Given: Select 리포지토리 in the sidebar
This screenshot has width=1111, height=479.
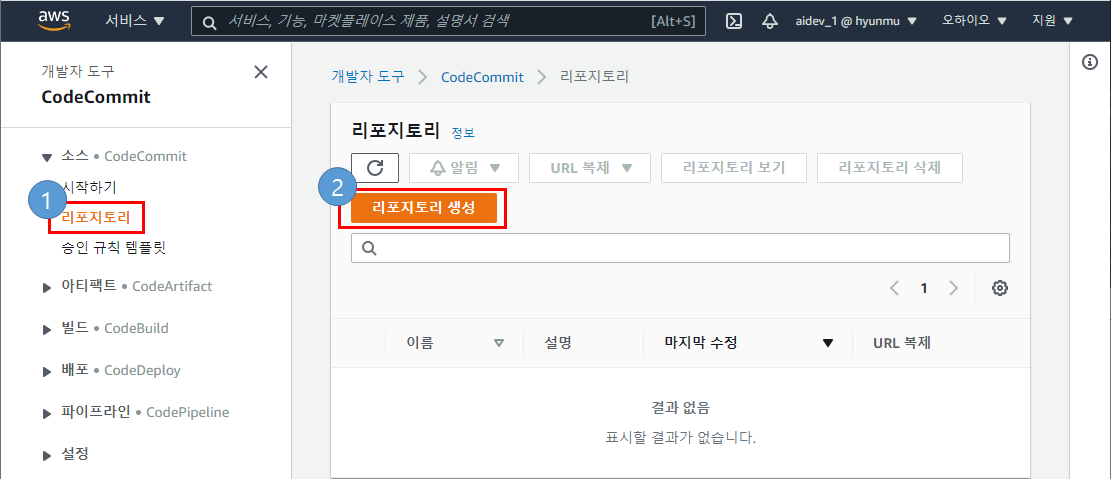Looking at the screenshot, I should [x=96, y=218].
